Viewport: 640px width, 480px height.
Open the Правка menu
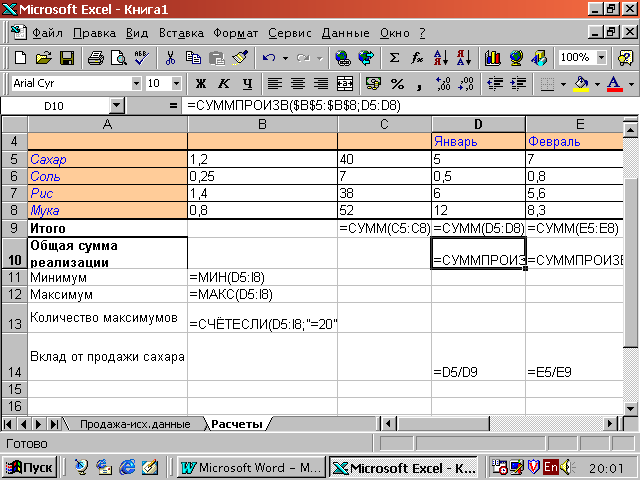click(x=94, y=33)
